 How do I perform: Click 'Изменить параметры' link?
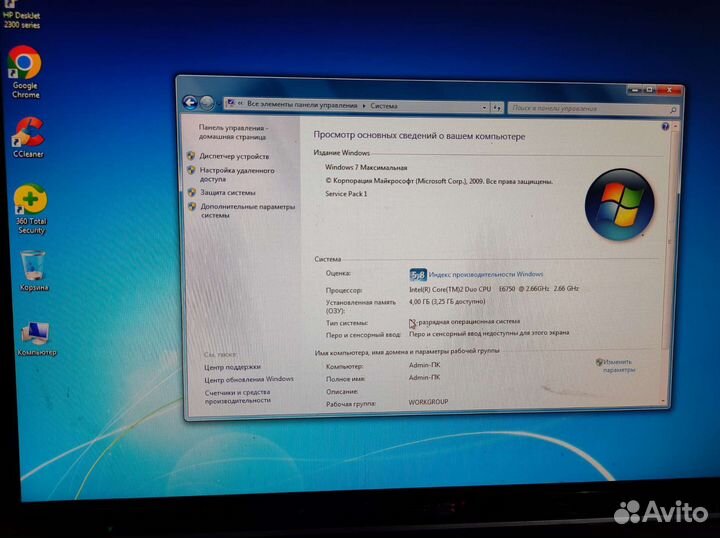[618, 365]
